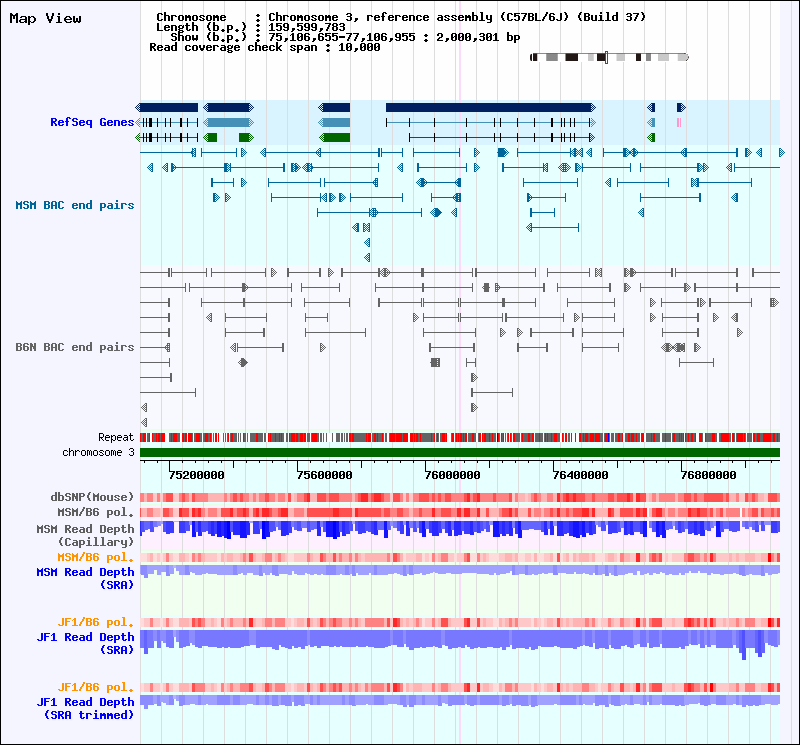Click the chromosome 3 ideogram thumbnail
This screenshot has height=745, width=800.
[610, 57]
